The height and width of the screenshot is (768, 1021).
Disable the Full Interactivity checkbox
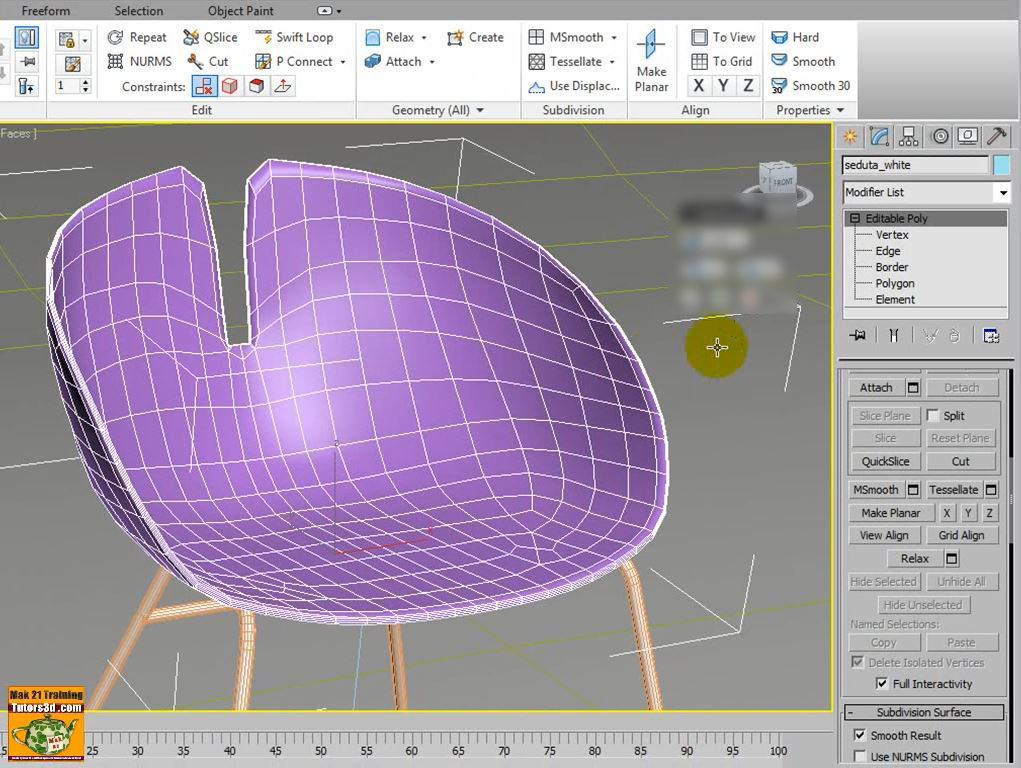tap(882, 683)
